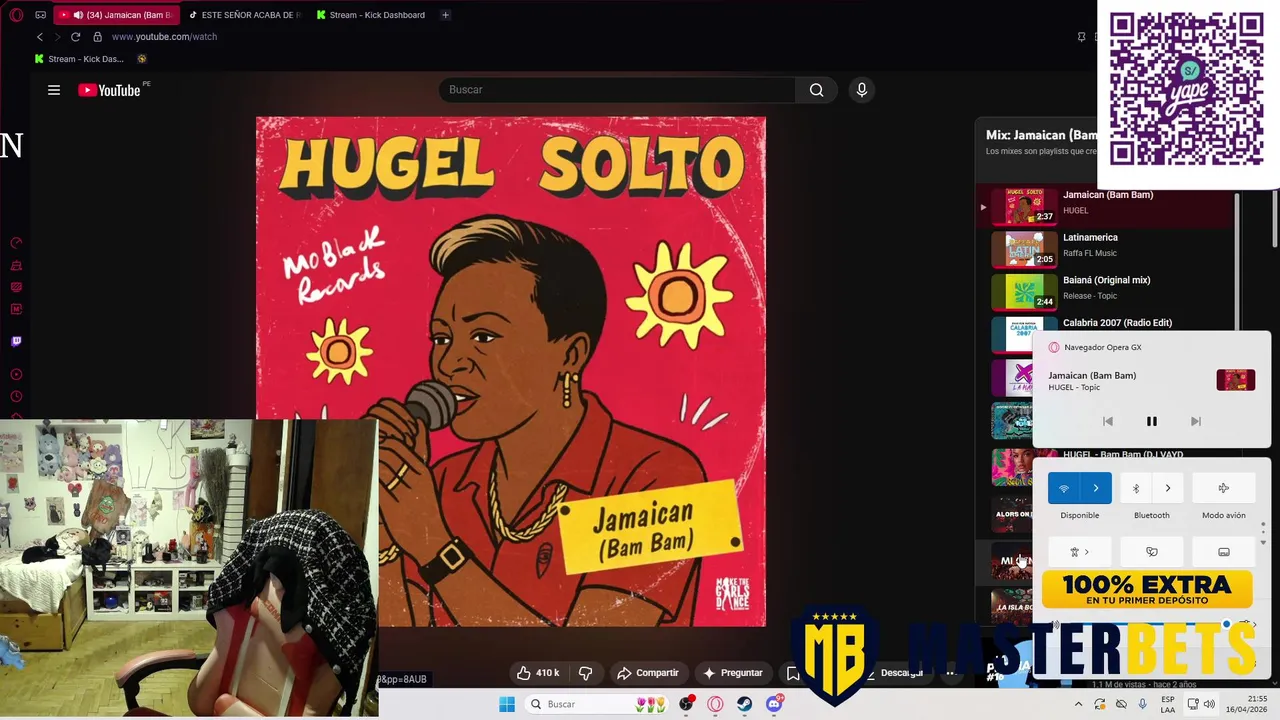Switch to the Jamaican (Bam Bam) tab
1280x720 pixels.
[x=116, y=15]
